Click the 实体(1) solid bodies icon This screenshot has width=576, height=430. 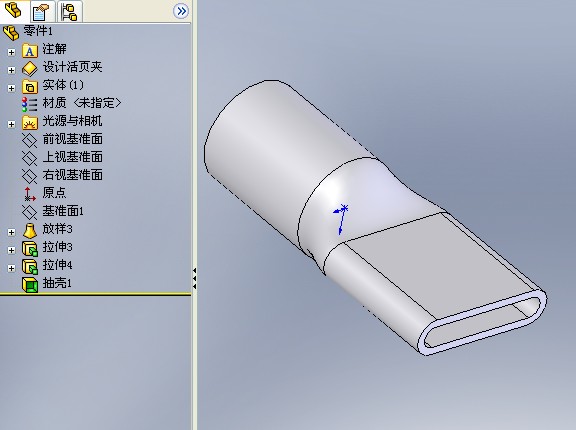[x=30, y=87]
